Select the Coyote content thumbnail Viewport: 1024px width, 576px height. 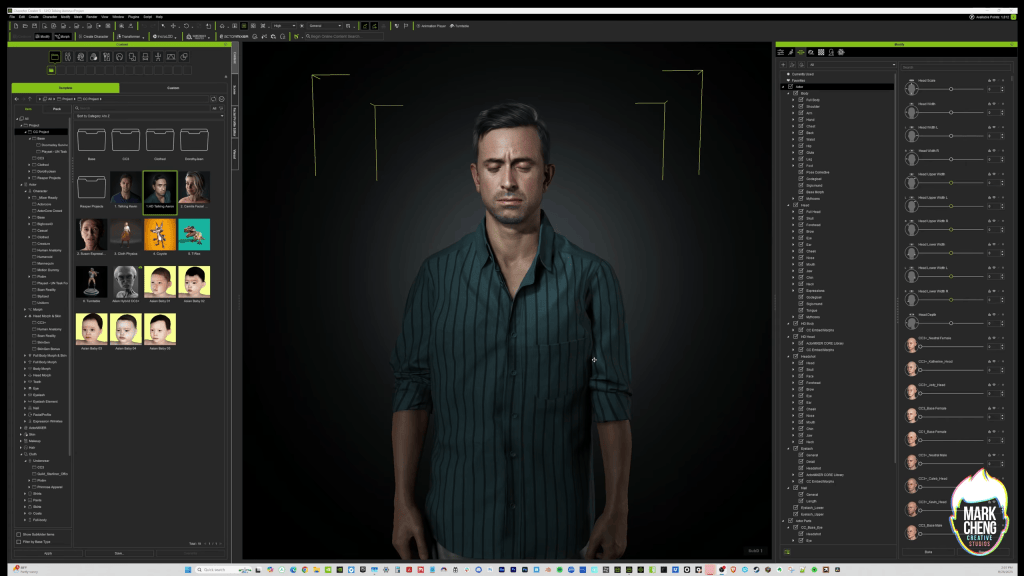tap(160, 235)
